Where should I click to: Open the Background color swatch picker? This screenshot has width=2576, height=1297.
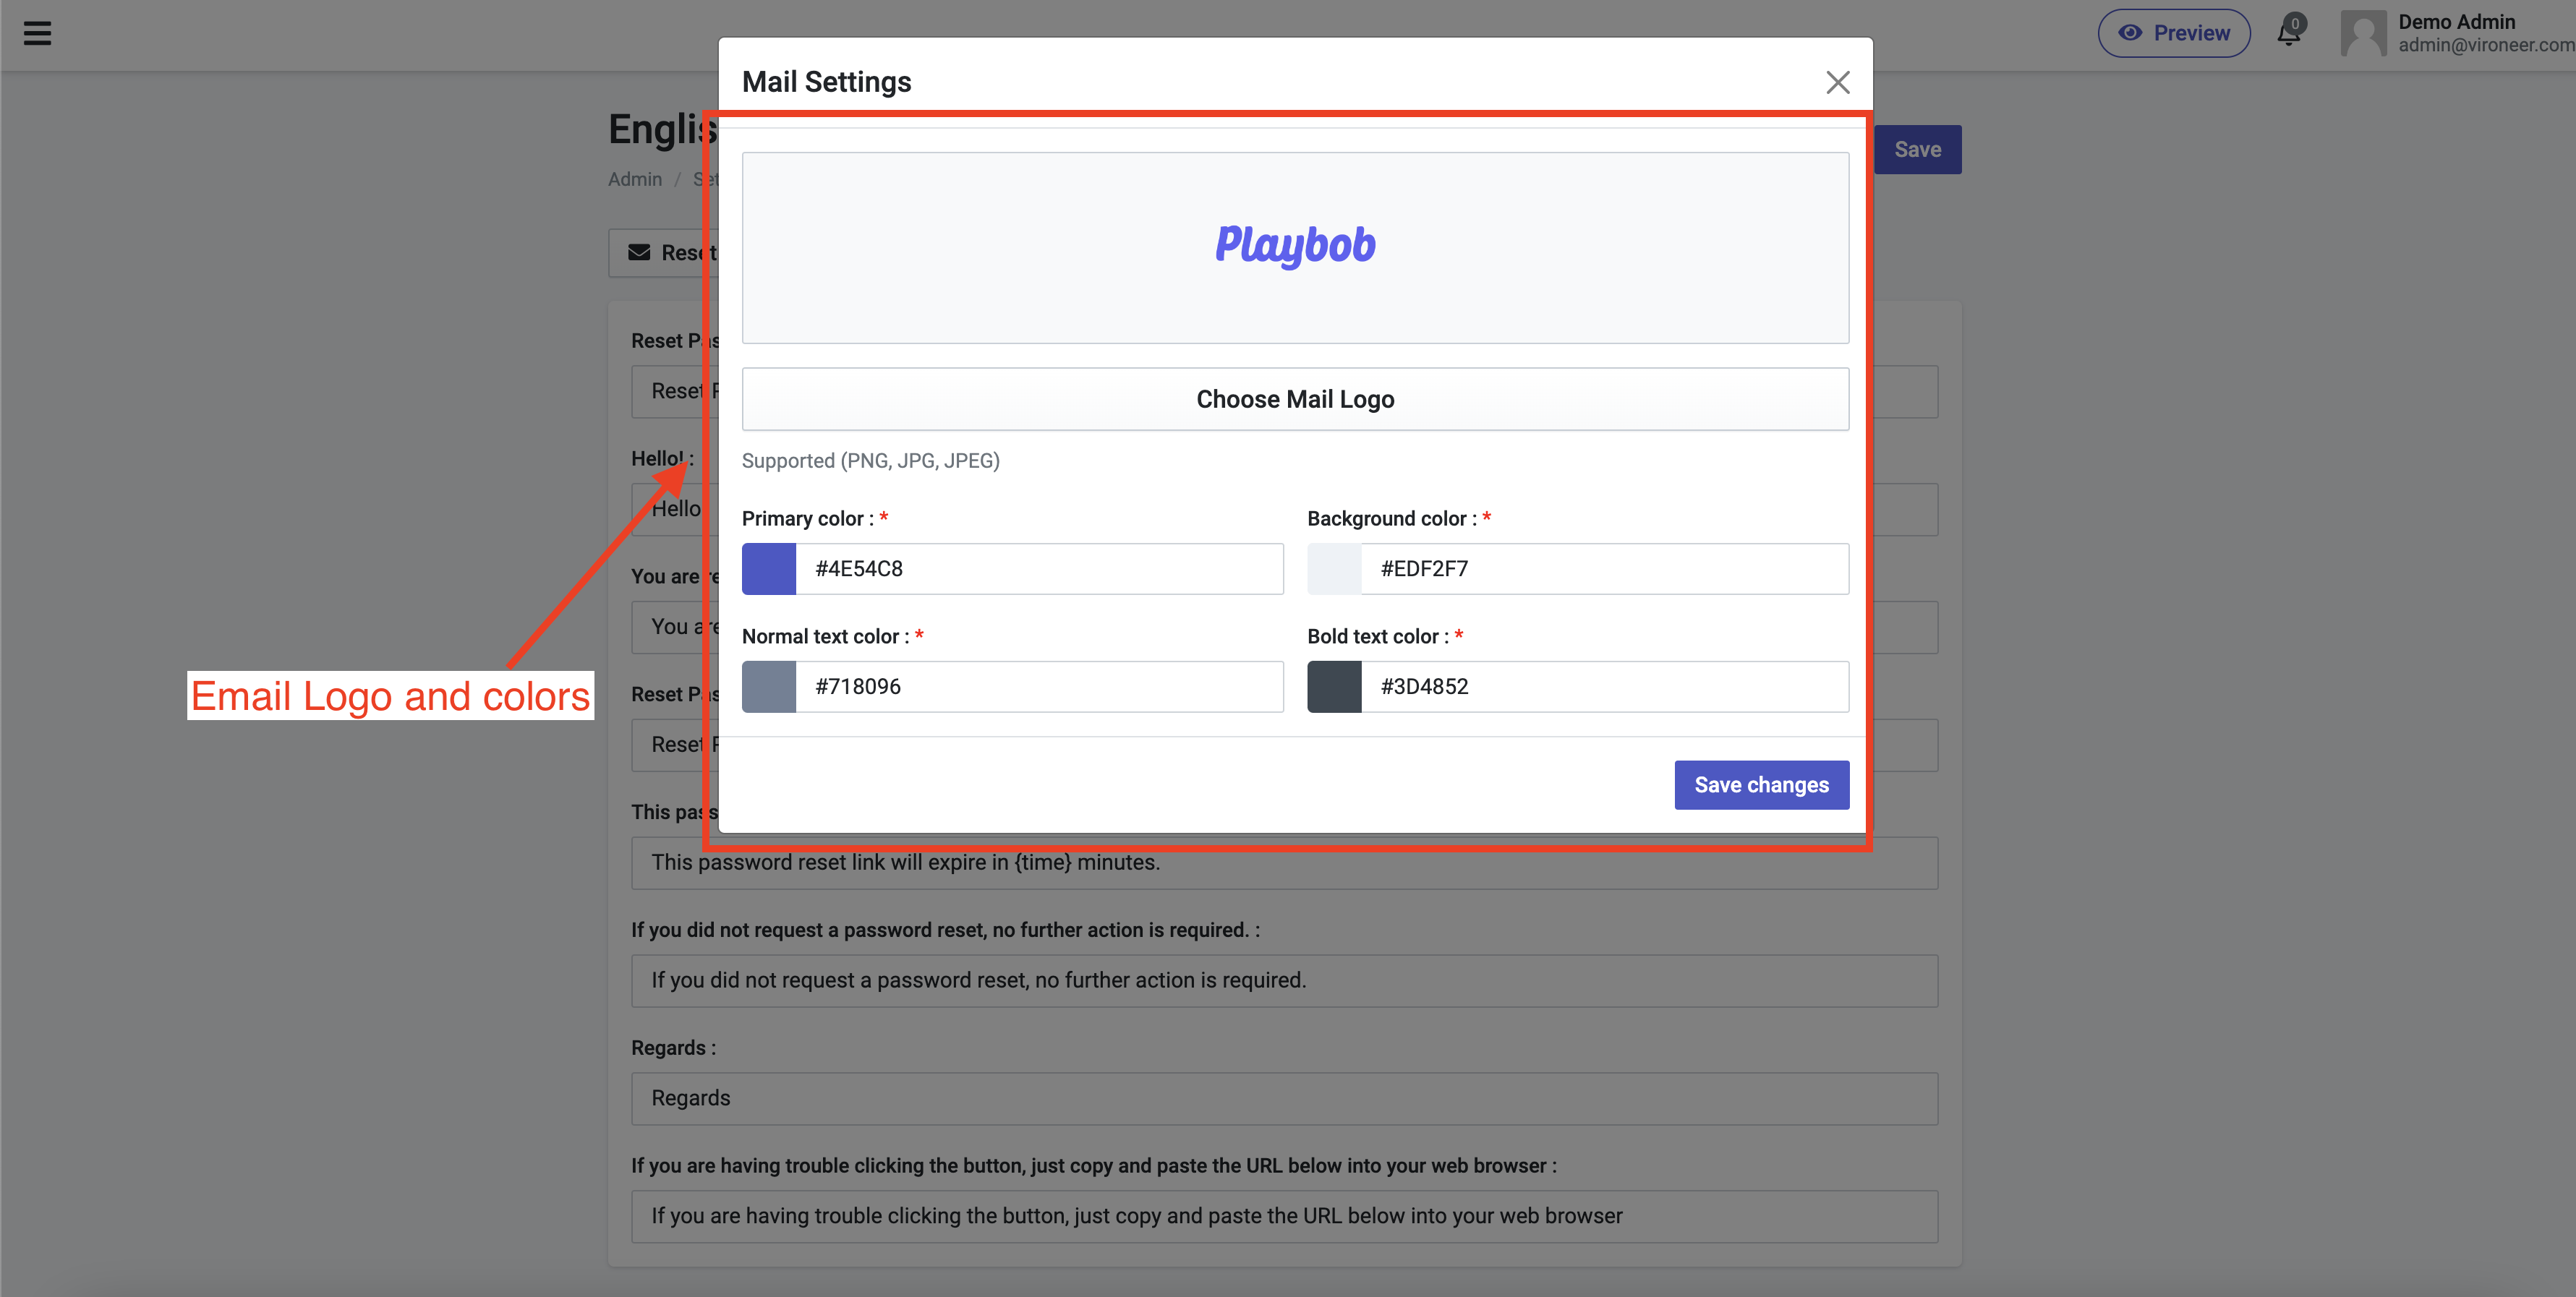point(1334,569)
